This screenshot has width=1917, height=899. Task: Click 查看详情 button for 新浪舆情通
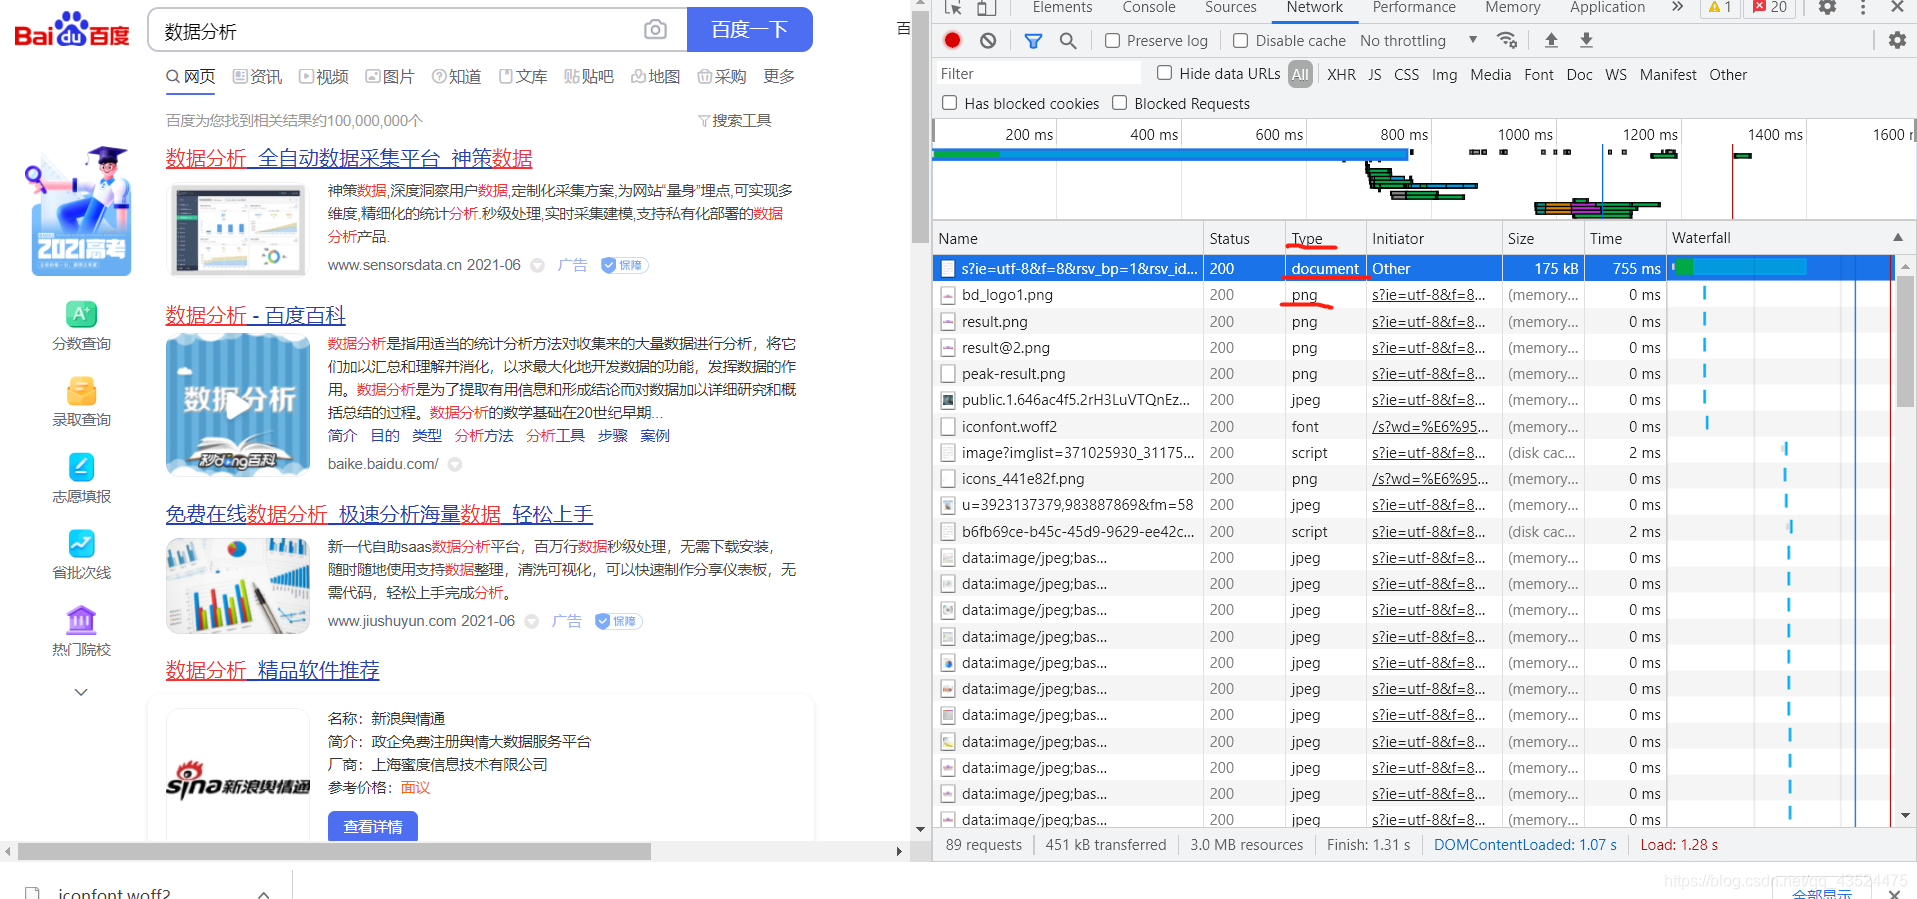point(373,826)
